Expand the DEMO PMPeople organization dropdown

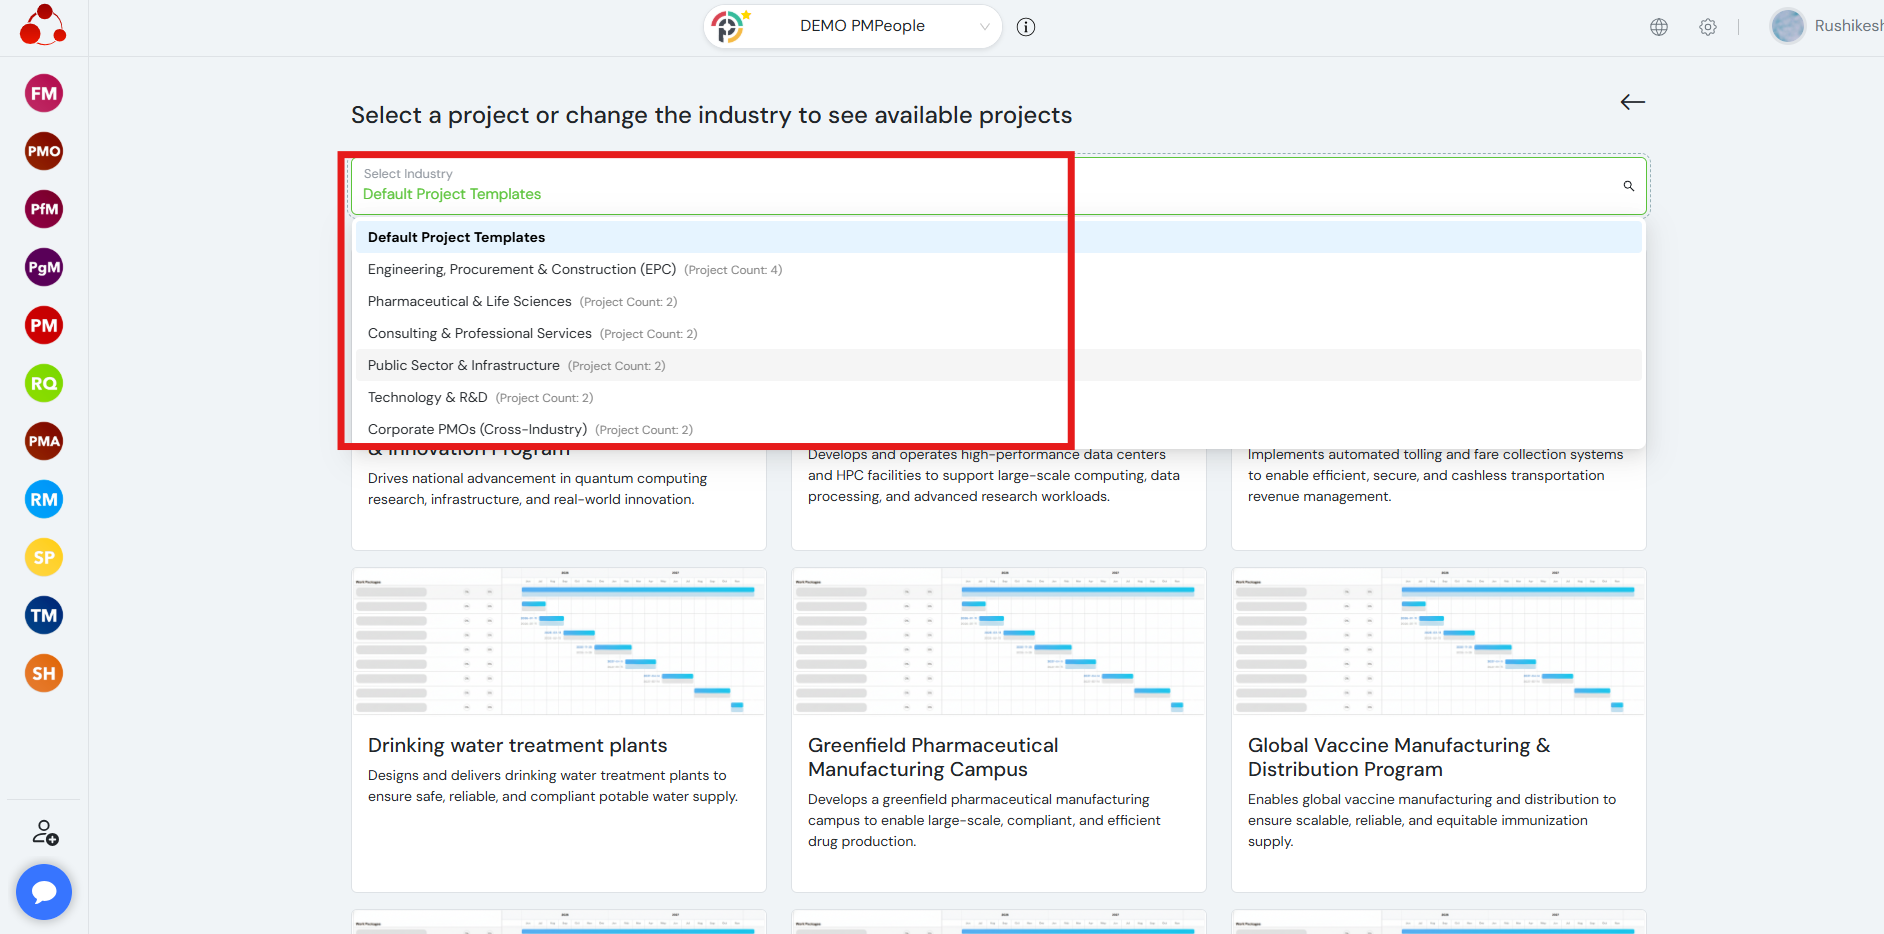[x=860, y=27]
